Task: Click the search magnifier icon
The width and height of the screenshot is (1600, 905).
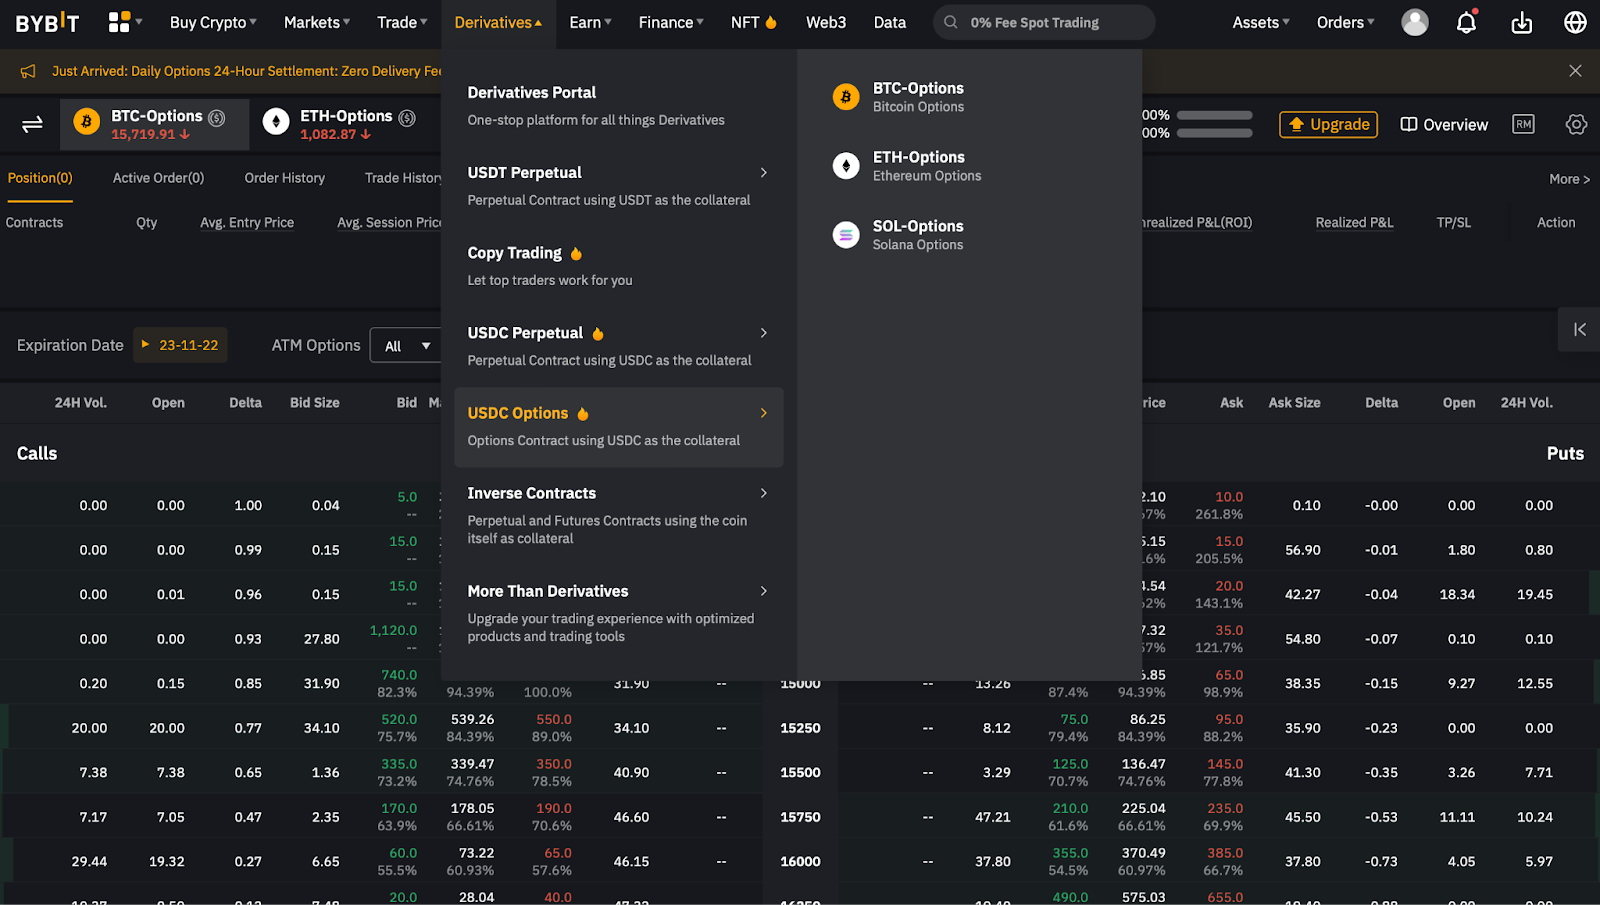Action: [x=951, y=22]
